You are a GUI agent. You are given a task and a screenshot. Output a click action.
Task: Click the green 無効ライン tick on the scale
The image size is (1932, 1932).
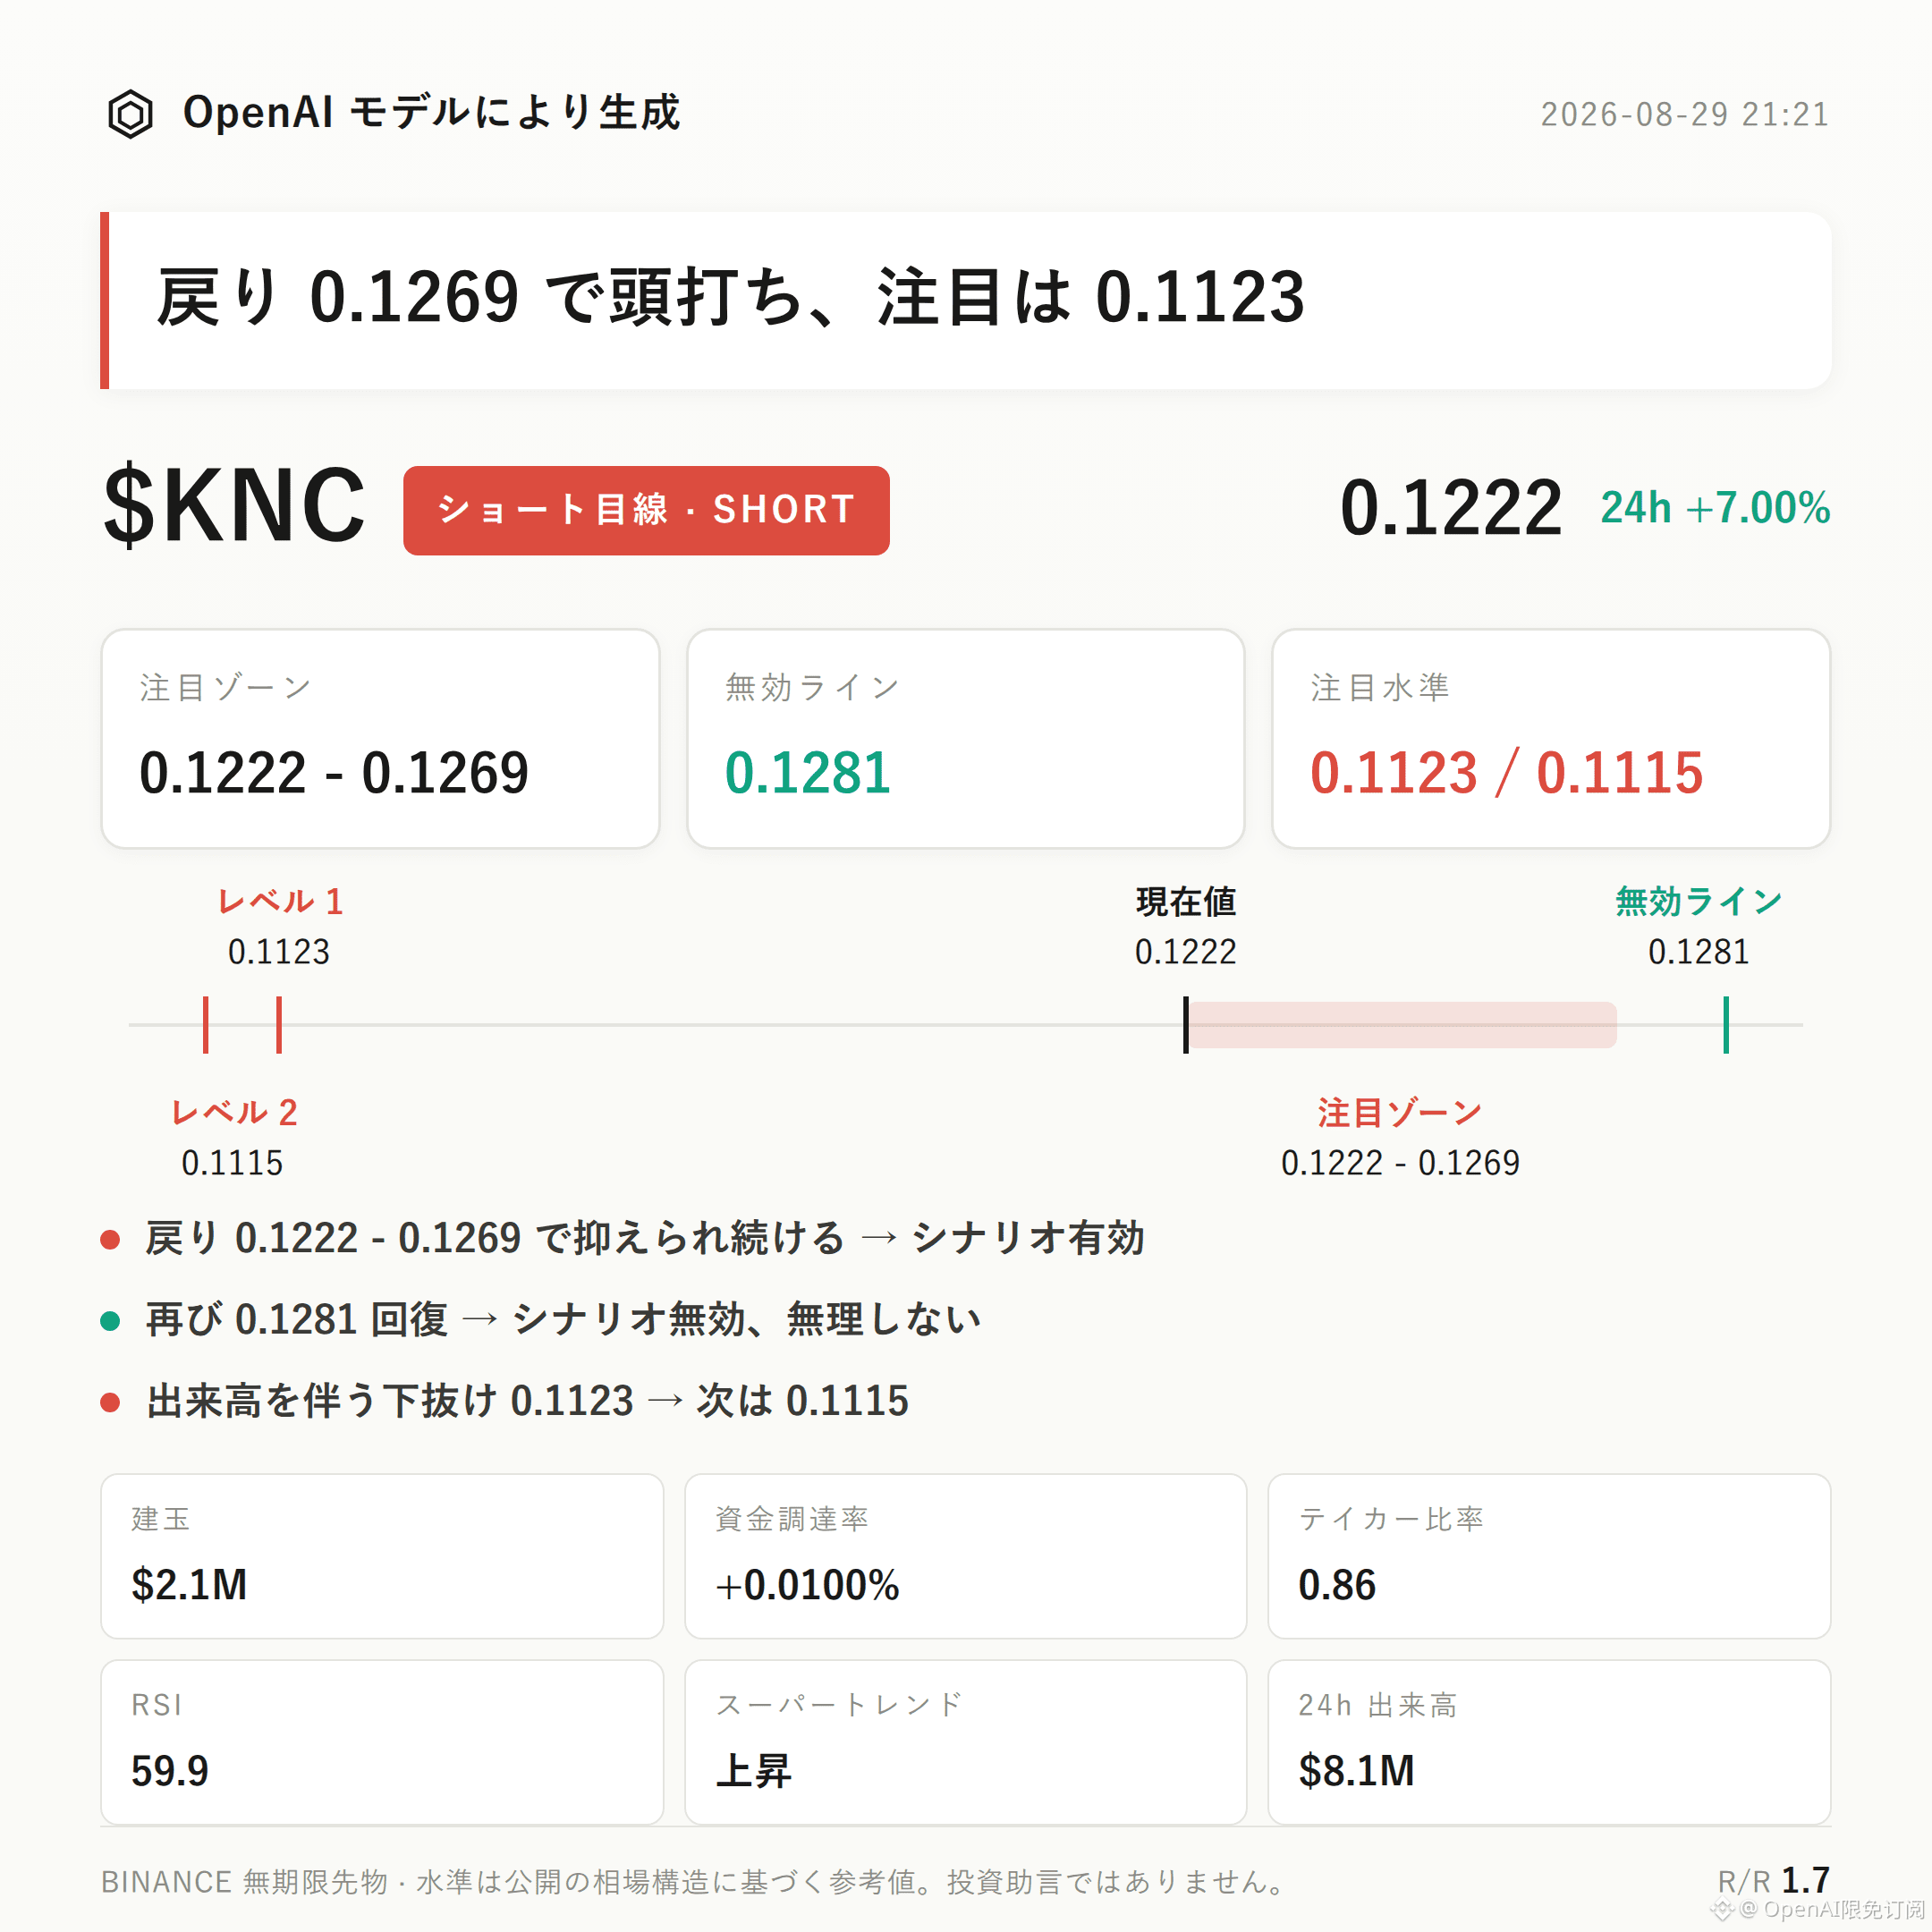[1726, 1025]
